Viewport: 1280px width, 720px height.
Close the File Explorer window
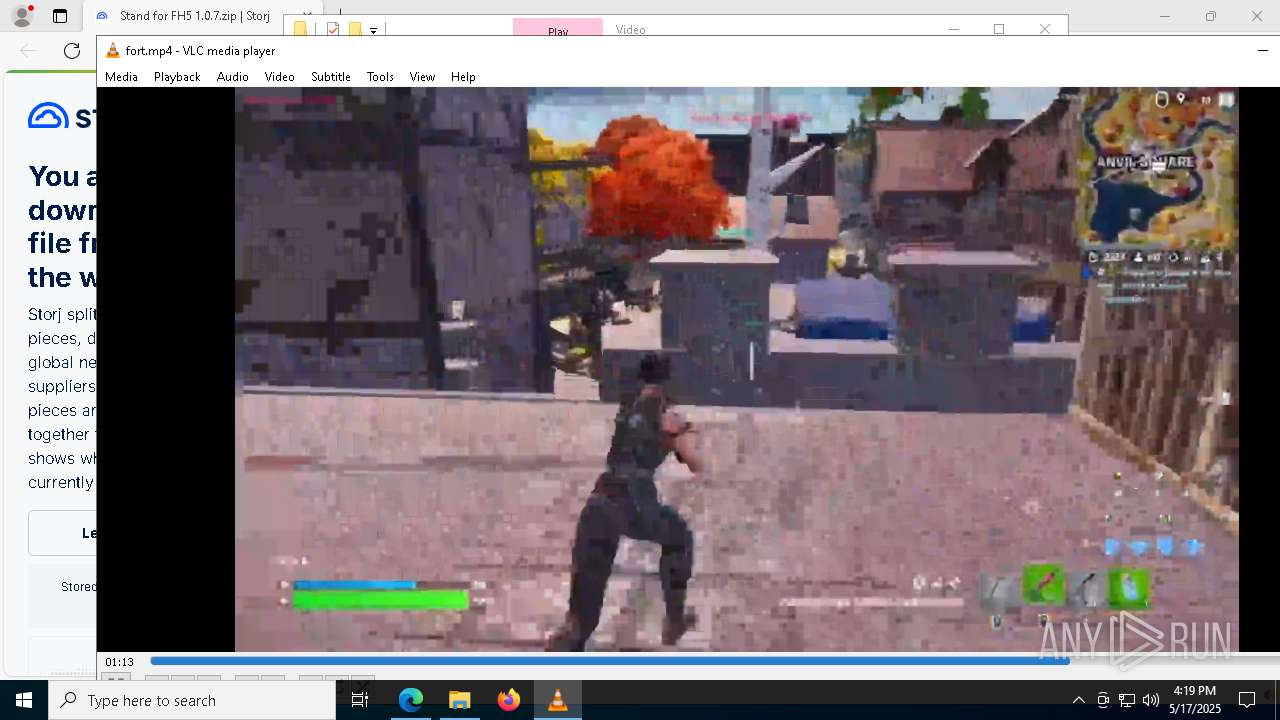(x=1045, y=29)
